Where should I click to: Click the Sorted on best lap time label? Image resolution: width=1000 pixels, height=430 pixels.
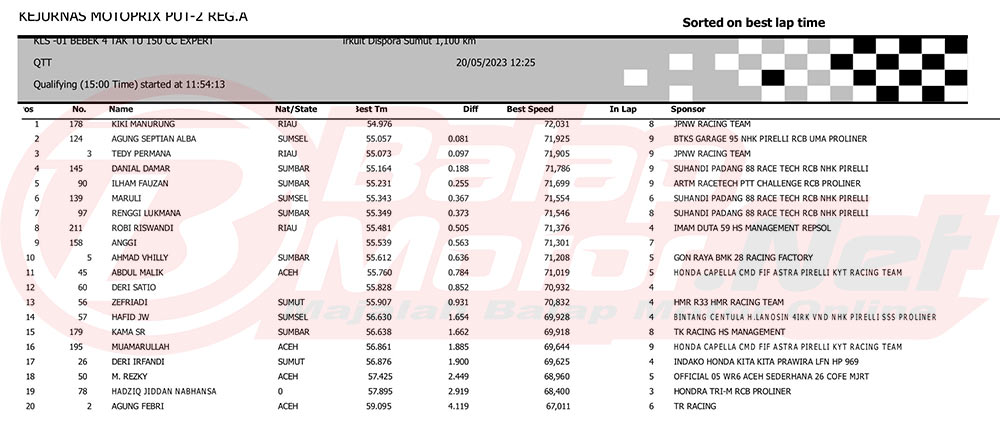pos(753,23)
